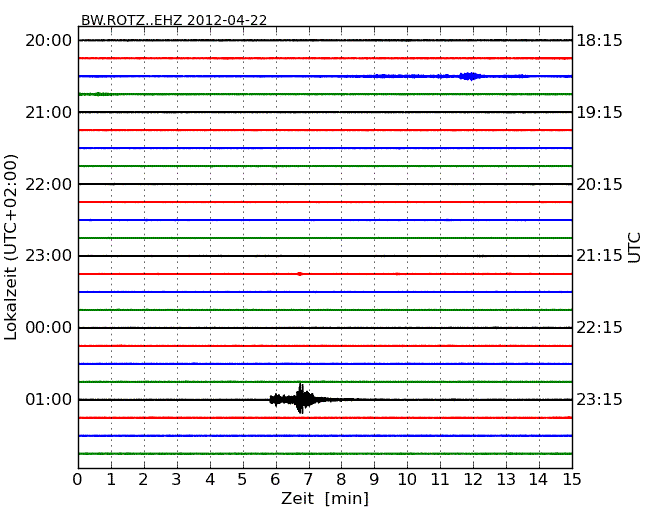
Task: Click the plot title BW.ROTZ..EHZ 2012-04-22
Action: [x=174, y=20]
